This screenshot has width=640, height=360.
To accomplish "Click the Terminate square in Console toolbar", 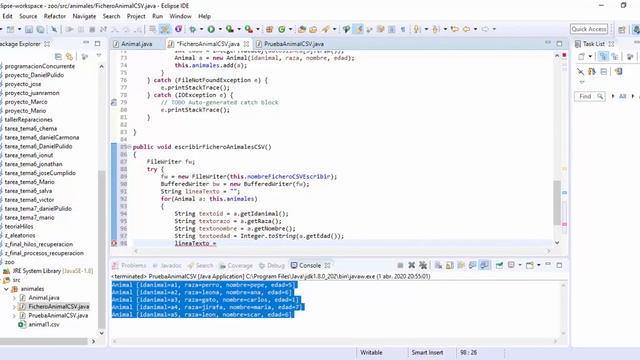I will pyautogui.click(x=400, y=265).
